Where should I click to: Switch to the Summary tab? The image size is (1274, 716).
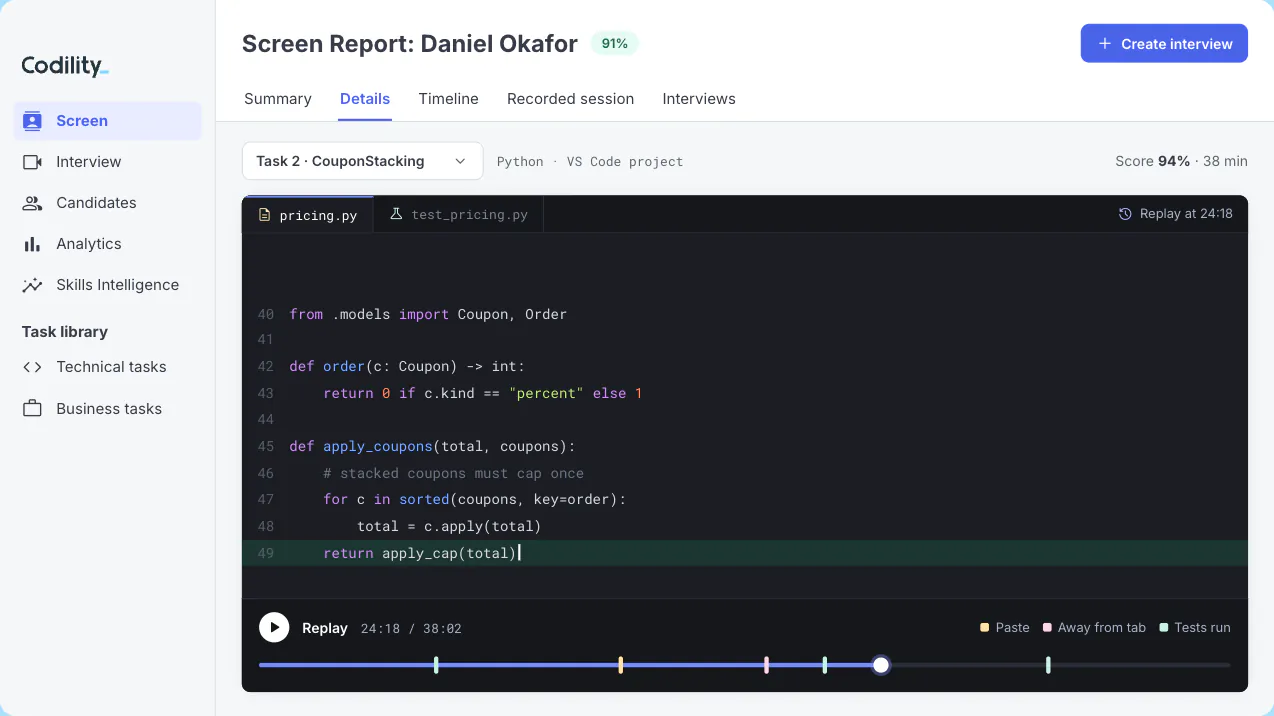278,99
